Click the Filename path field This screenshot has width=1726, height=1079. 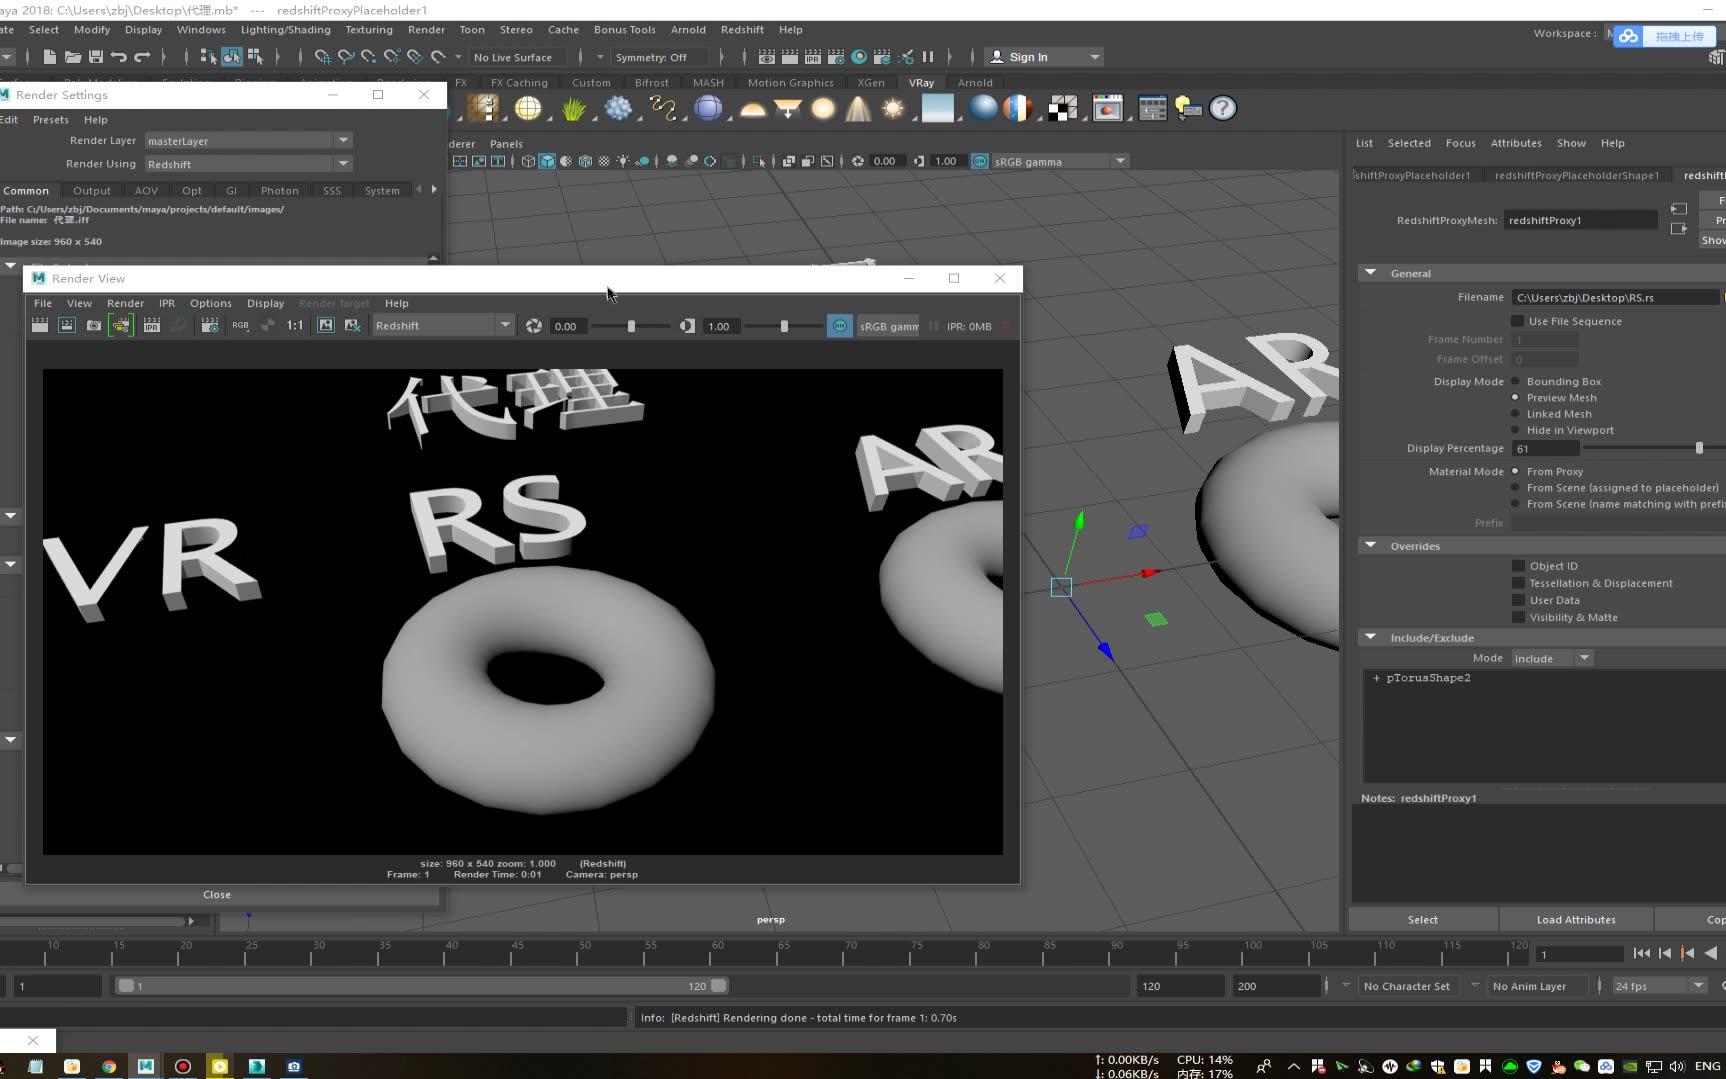(1615, 297)
